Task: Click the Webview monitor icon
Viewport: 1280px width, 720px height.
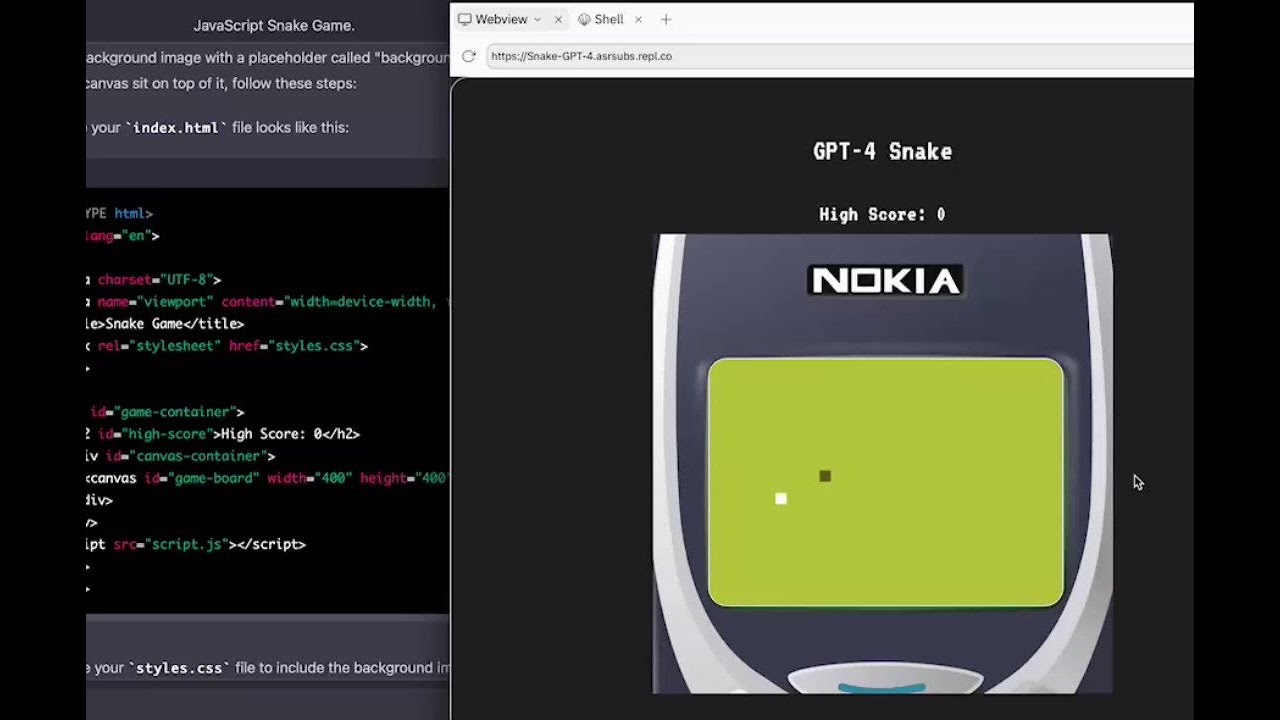Action: 465,19
